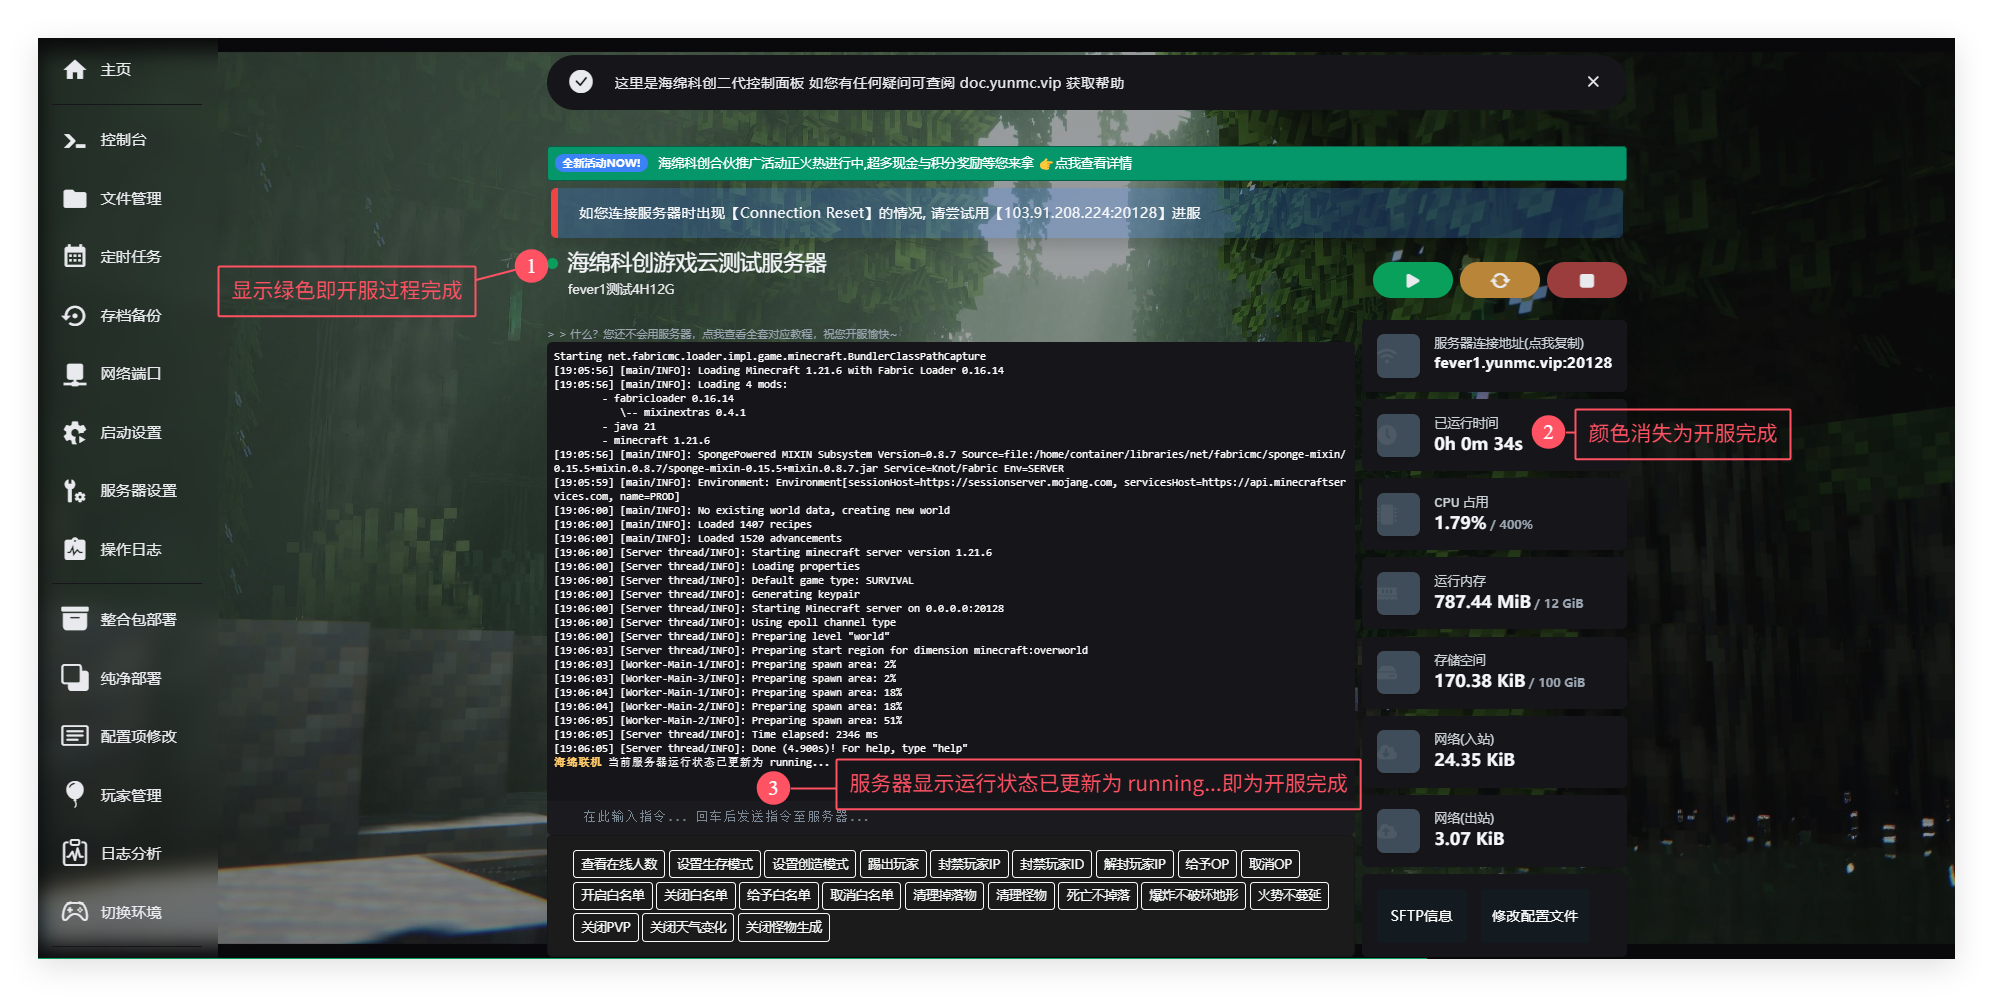The width and height of the screenshot is (1993, 997).
Task: Click 设置创造模式 quick command
Action: pyautogui.click(x=810, y=865)
